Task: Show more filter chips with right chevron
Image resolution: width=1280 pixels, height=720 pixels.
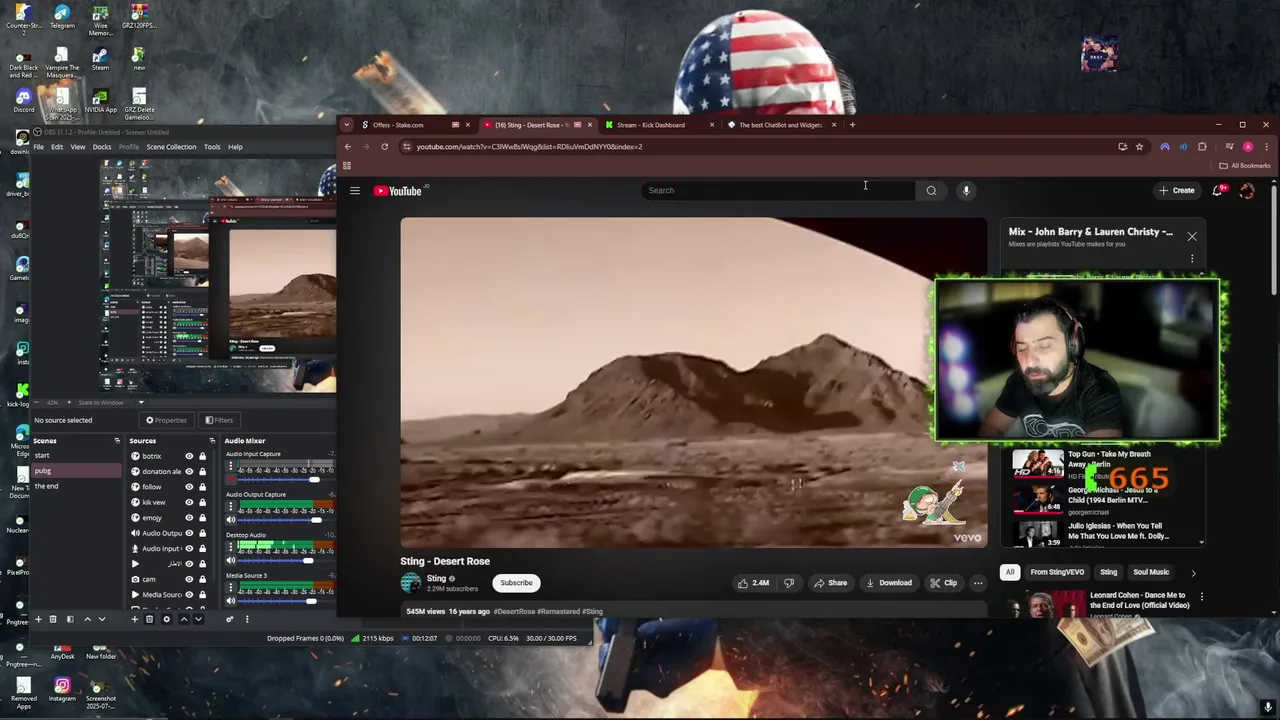Action: (1193, 573)
